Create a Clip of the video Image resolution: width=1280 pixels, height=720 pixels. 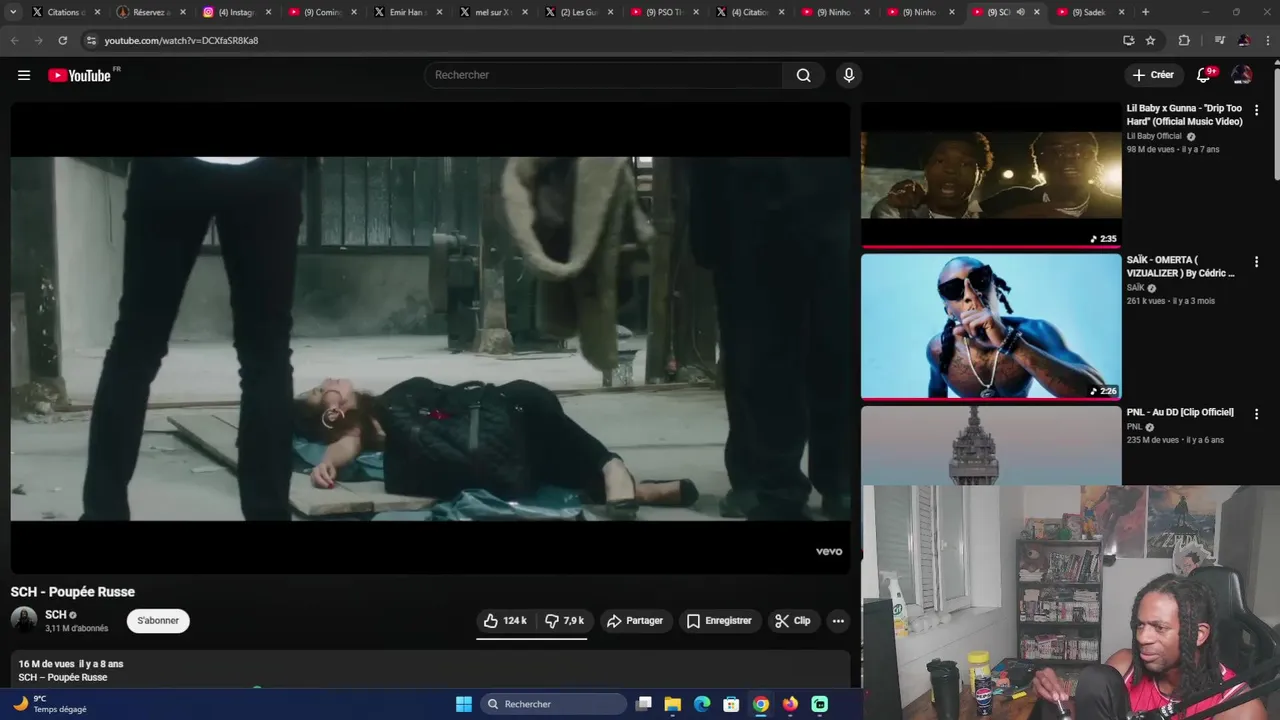(x=793, y=621)
